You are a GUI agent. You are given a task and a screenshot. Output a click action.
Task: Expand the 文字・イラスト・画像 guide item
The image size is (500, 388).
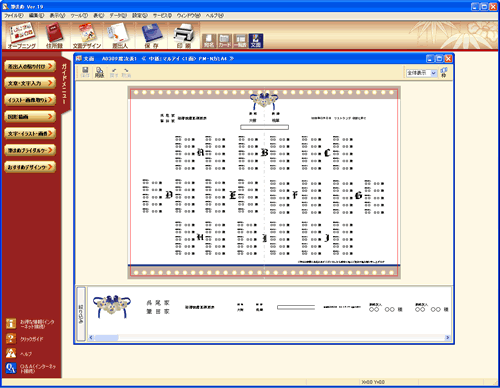click(x=30, y=133)
